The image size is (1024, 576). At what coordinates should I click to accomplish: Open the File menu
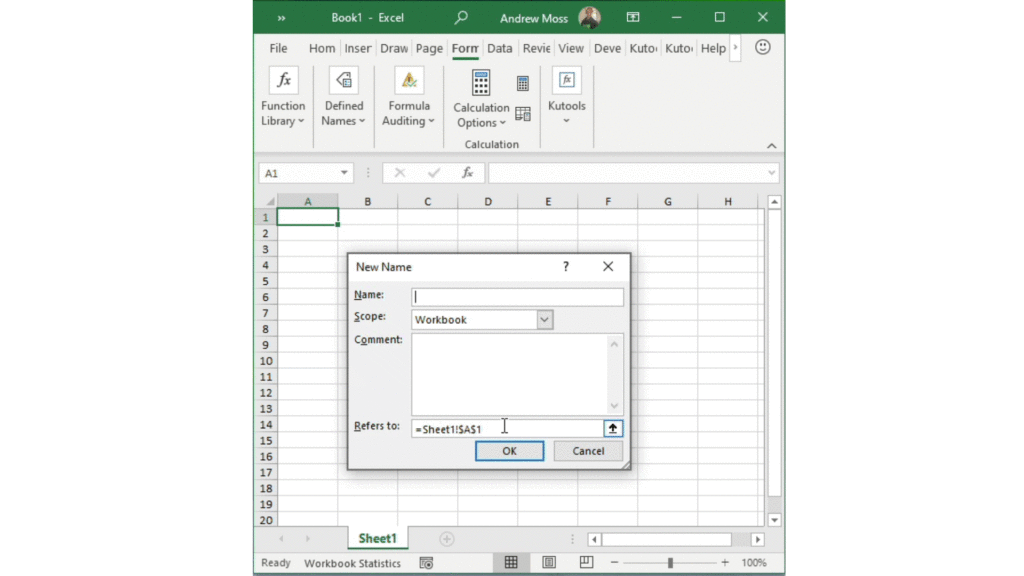(278, 48)
